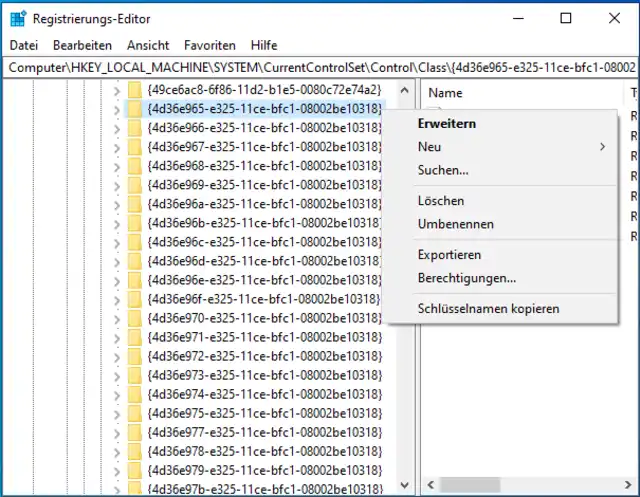This screenshot has width=640, height=497.
Task: Choose Schlüsselnamen kopieren from the context menu
Action: click(x=488, y=309)
